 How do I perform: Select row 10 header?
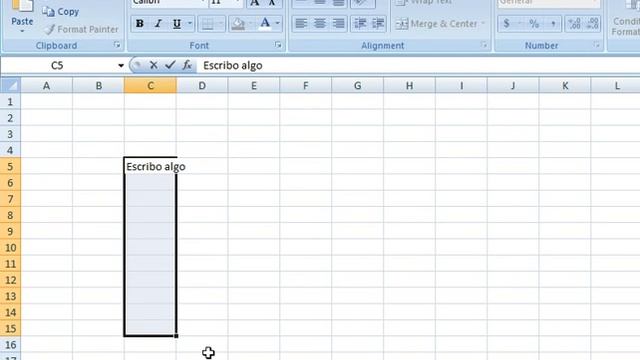tap(10, 248)
